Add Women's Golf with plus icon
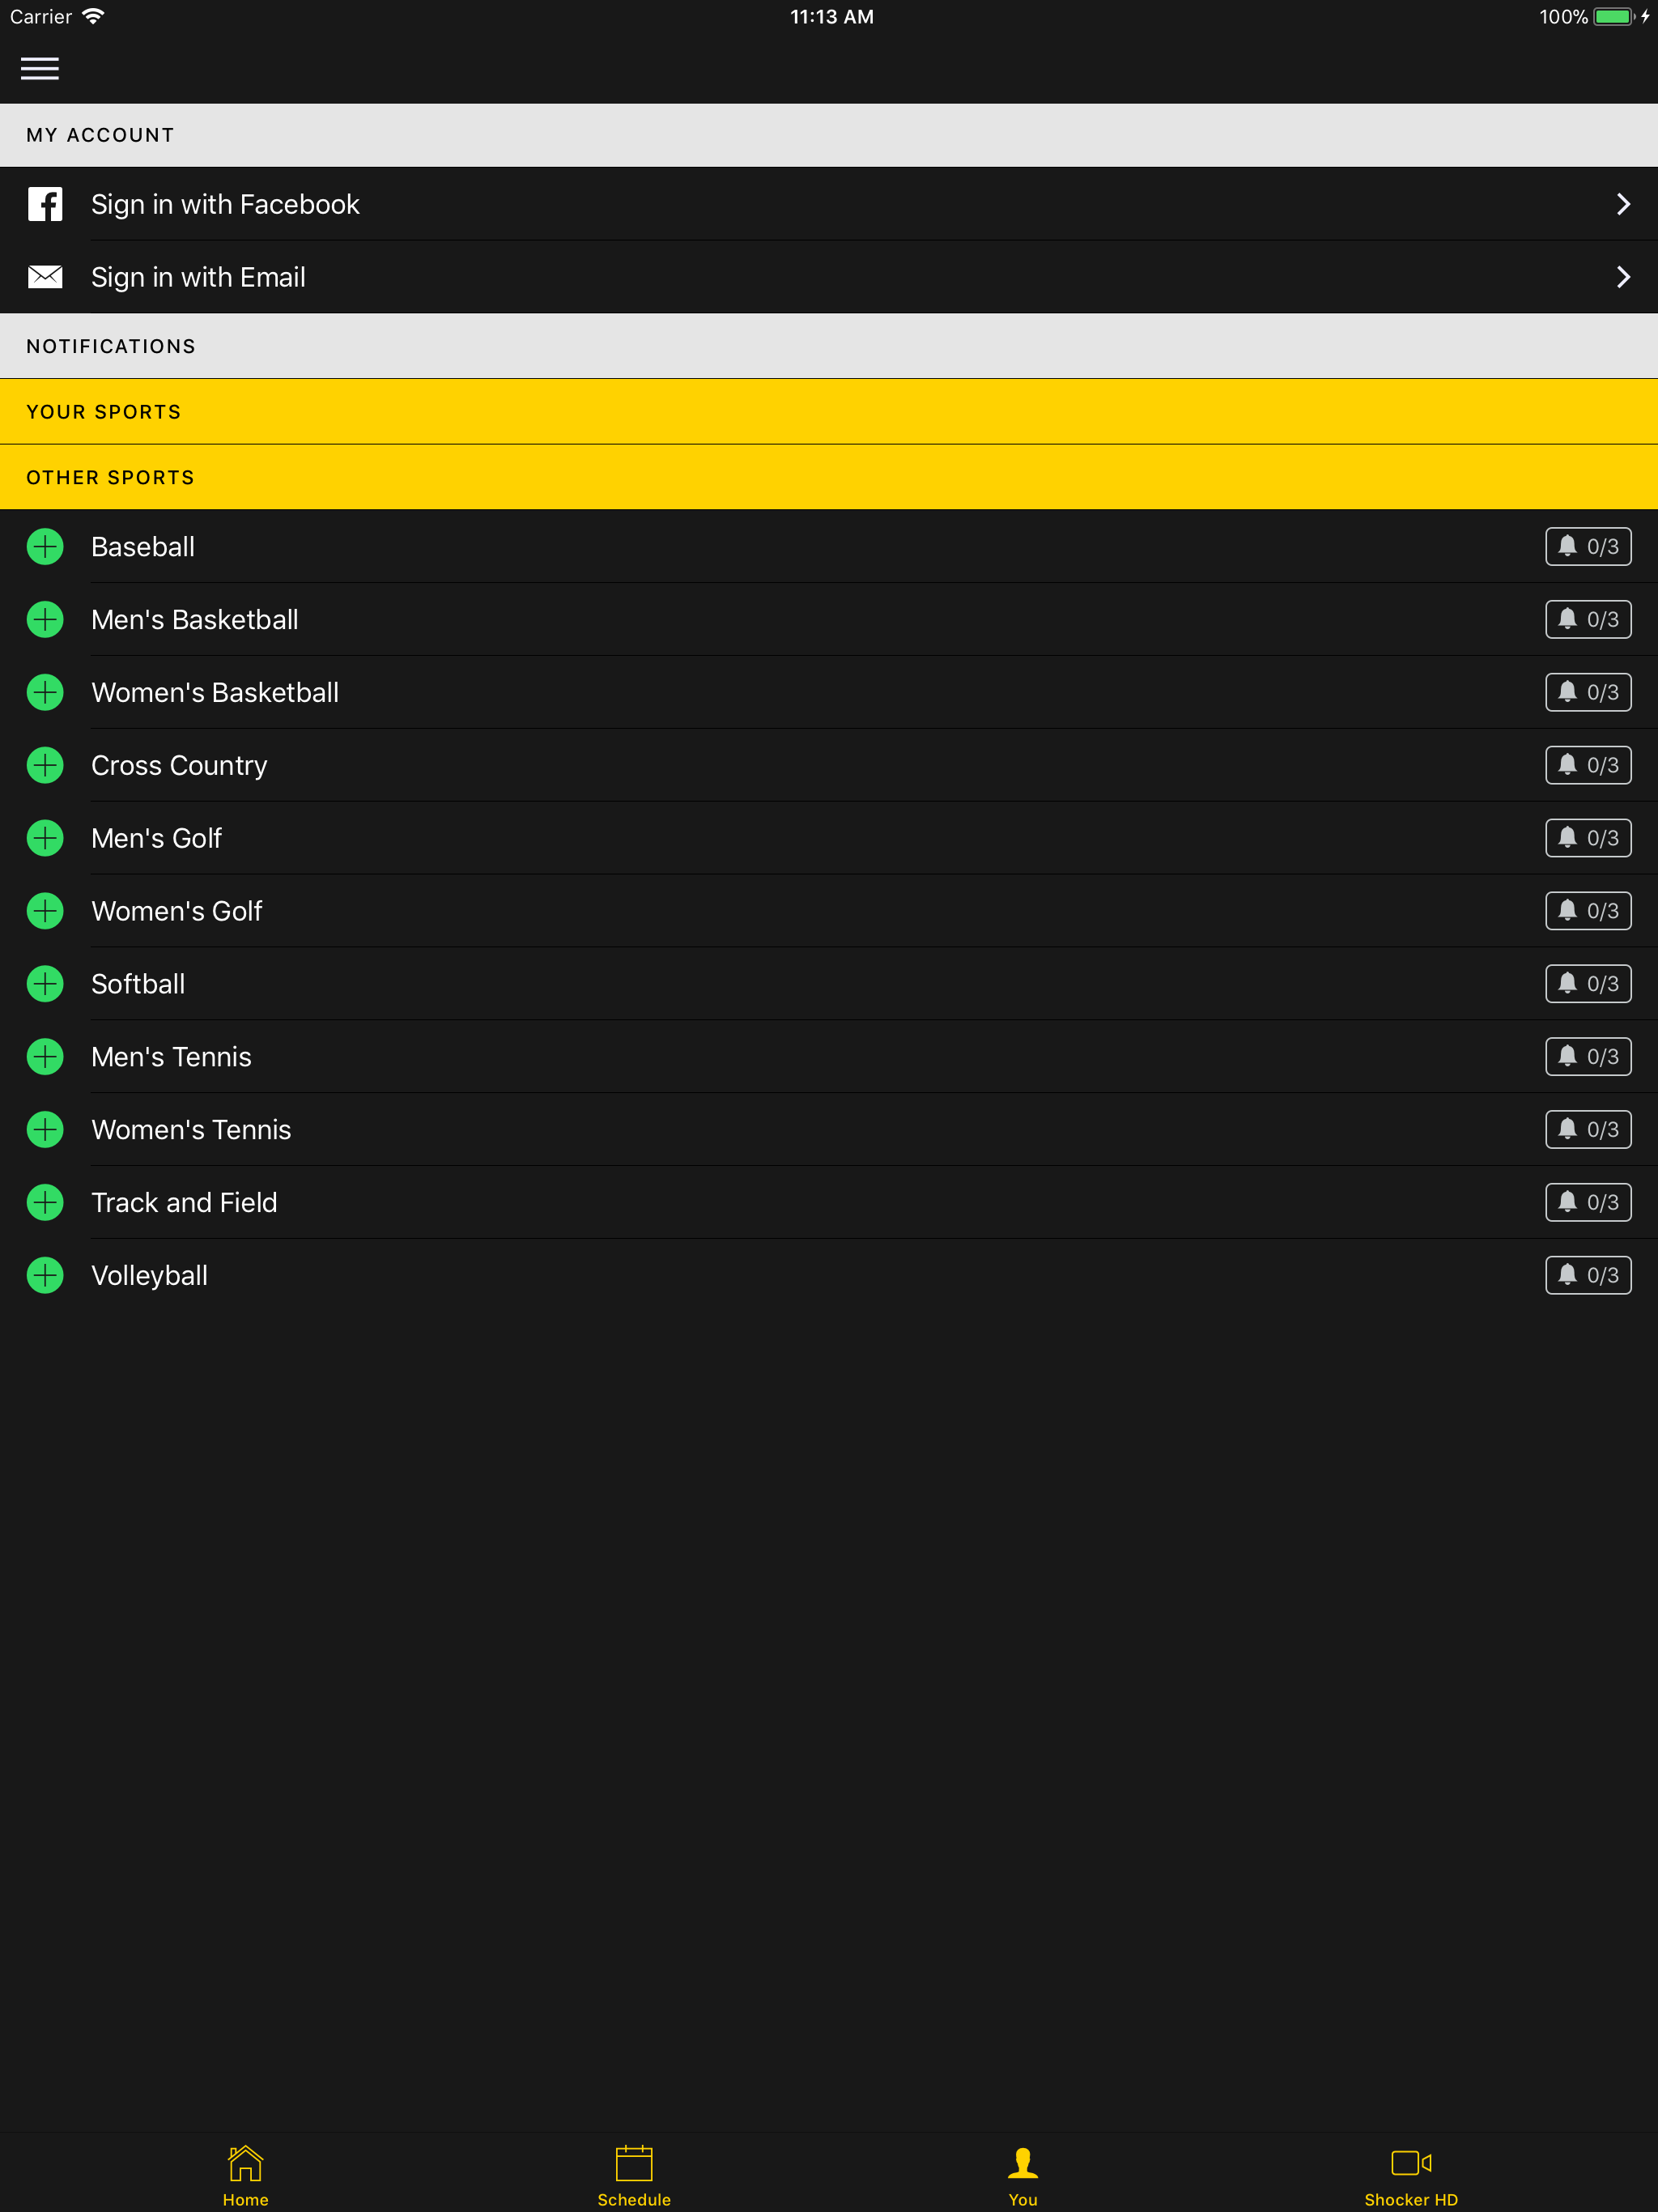 tap(45, 911)
